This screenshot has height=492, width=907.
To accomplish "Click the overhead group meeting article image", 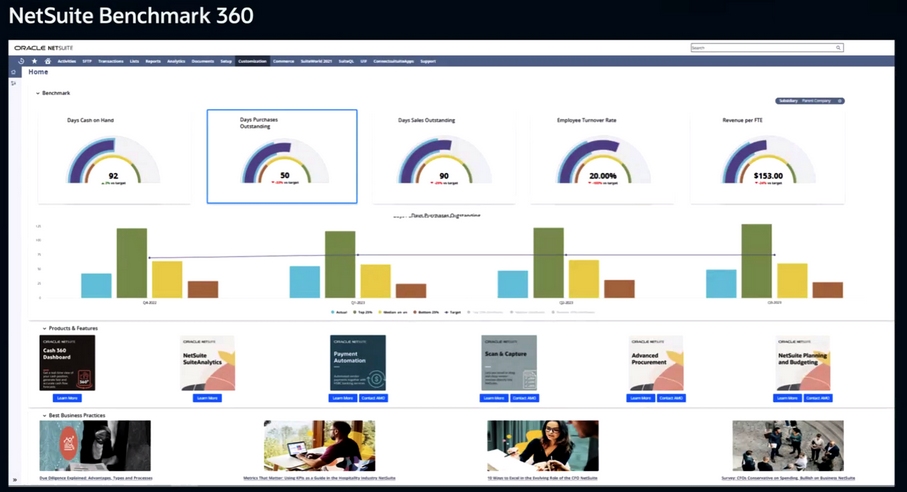I will point(788,446).
